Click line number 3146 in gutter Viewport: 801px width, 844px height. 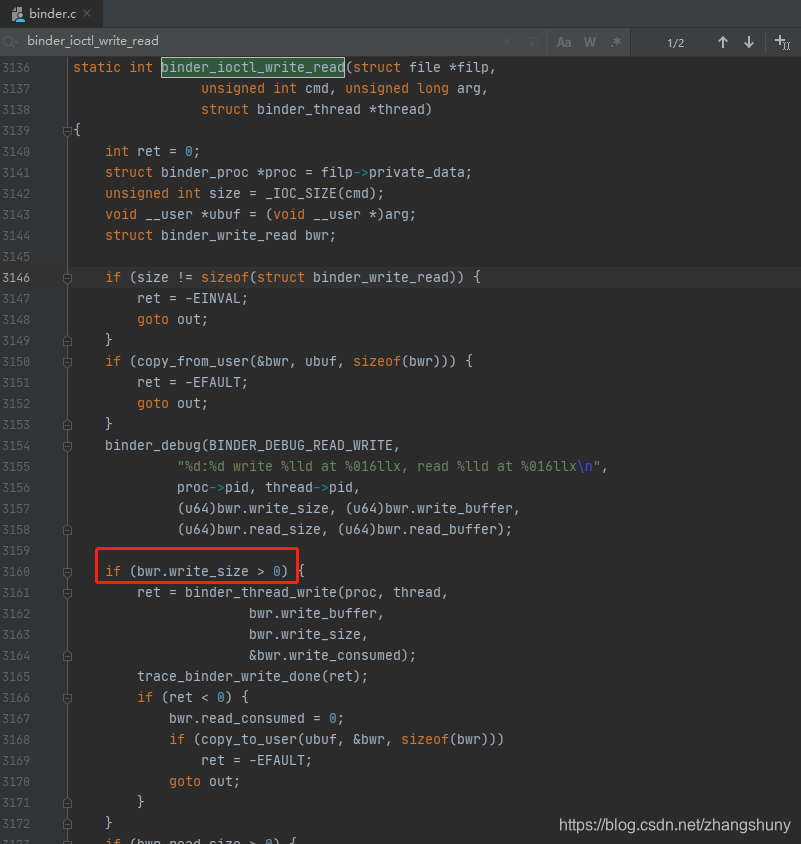[16, 278]
